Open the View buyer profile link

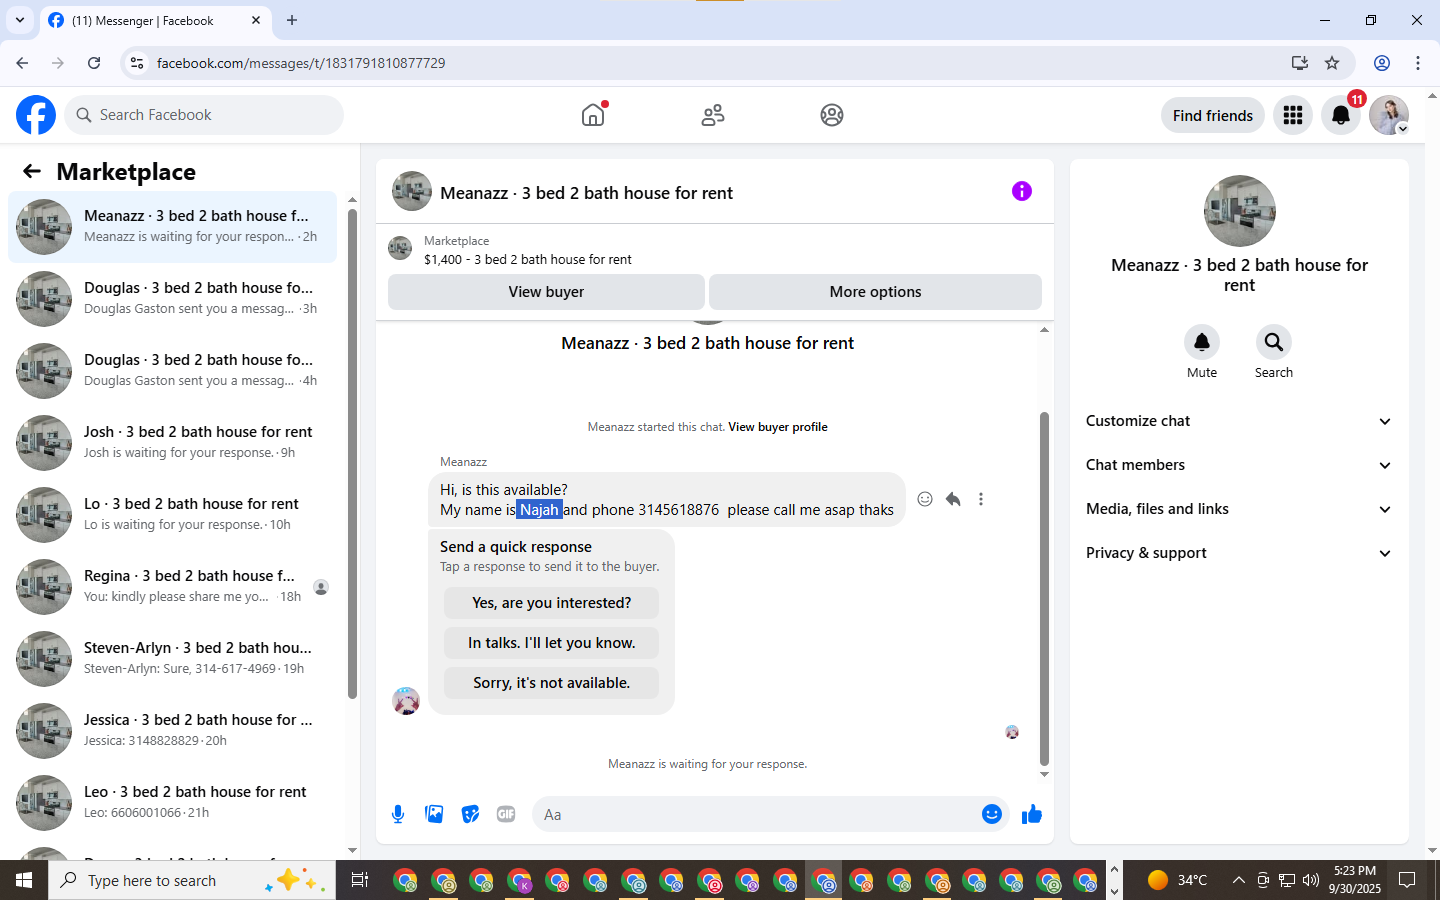point(777,427)
